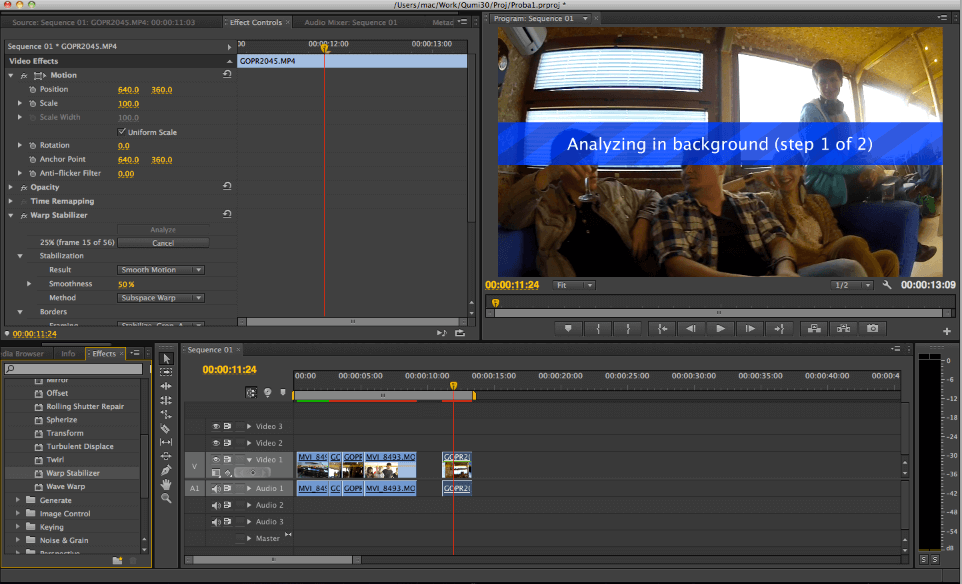The image size is (962, 584).
Task: Toggle Rotation stopwatch animation
Action: point(33,145)
